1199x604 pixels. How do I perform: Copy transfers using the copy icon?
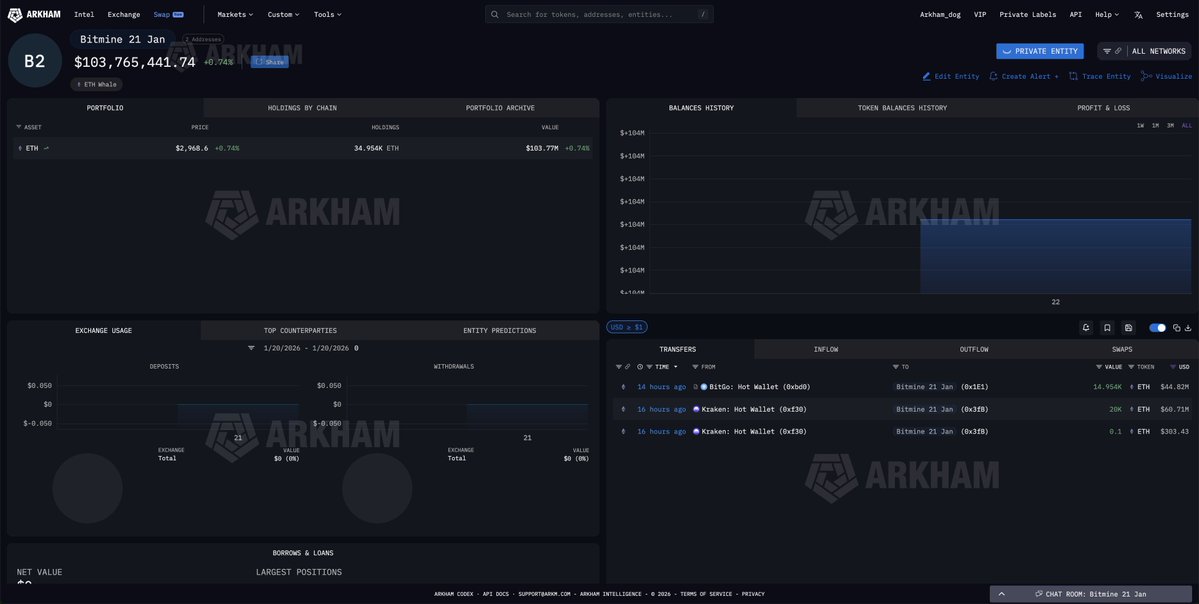coord(1177,327)
